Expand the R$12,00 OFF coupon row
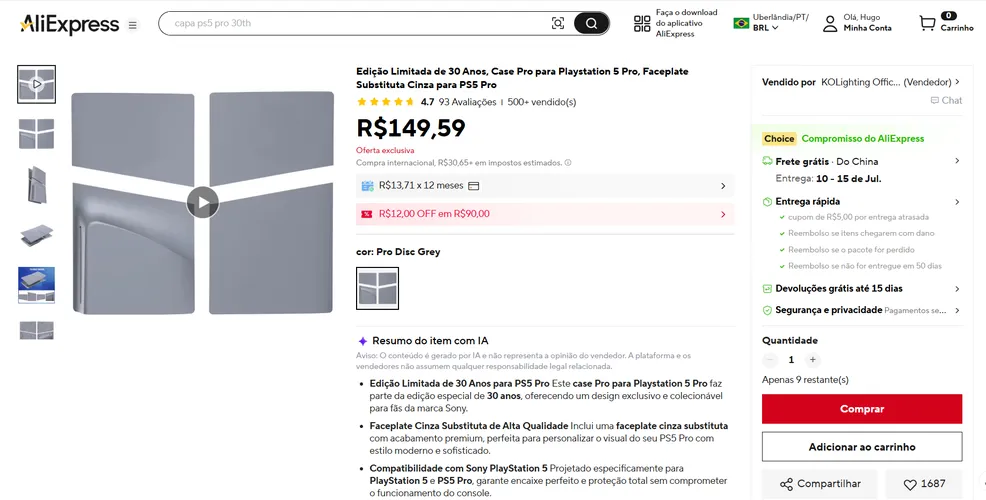Screen dimensions: 986x500 coord(545,214)
